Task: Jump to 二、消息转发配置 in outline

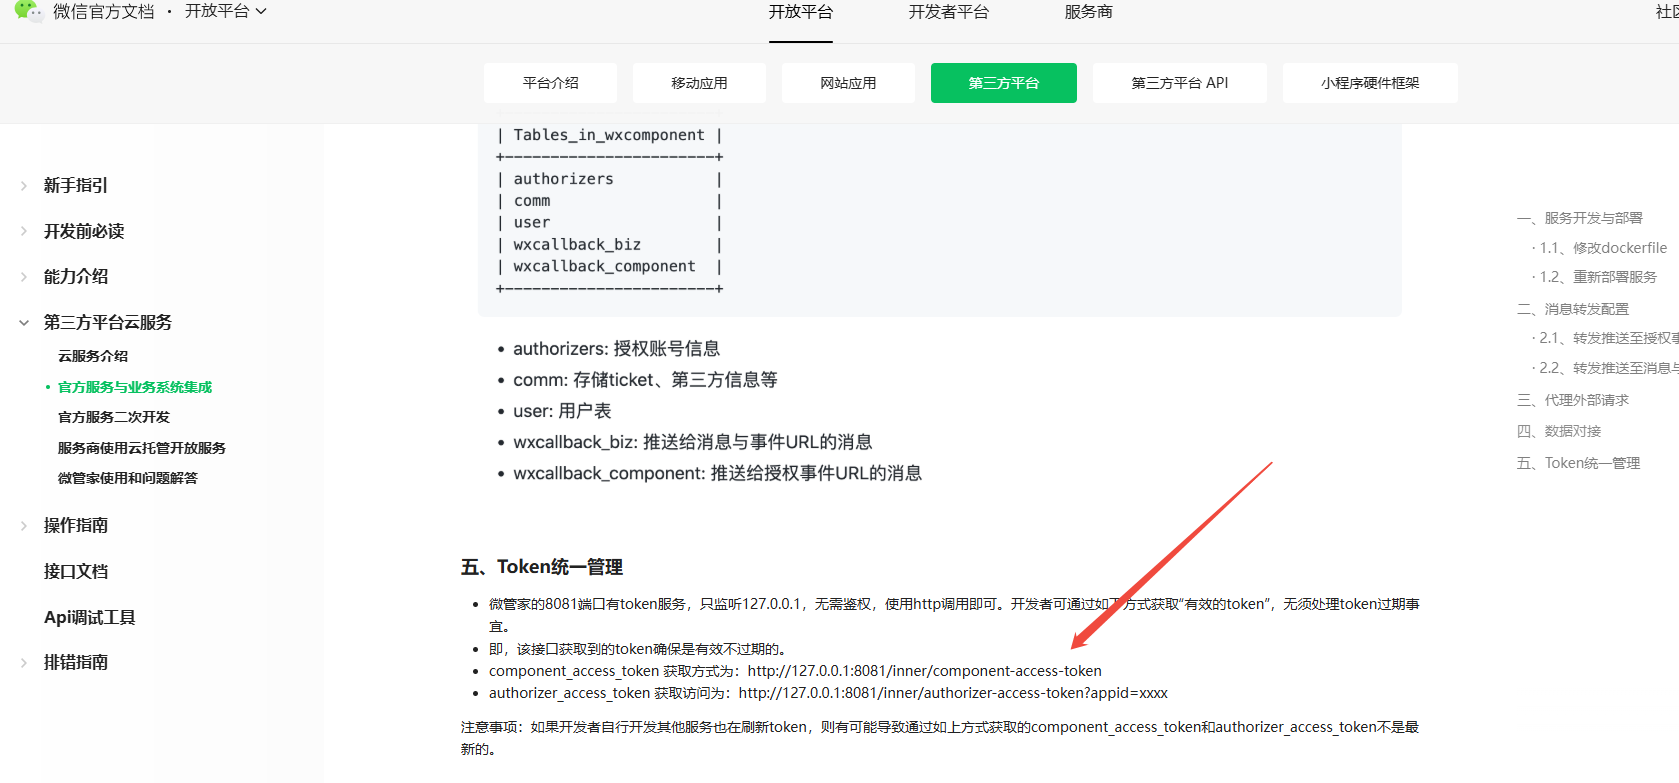Action: [x=1573, y=309]
